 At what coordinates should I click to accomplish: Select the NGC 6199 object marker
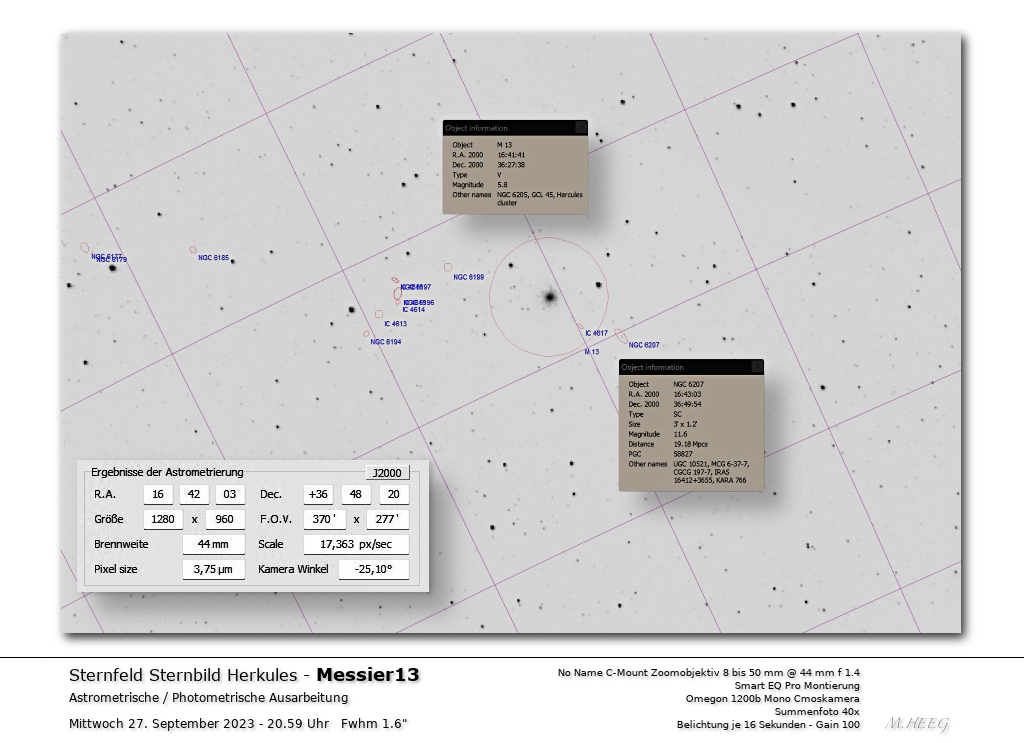(x=448, y=267)
